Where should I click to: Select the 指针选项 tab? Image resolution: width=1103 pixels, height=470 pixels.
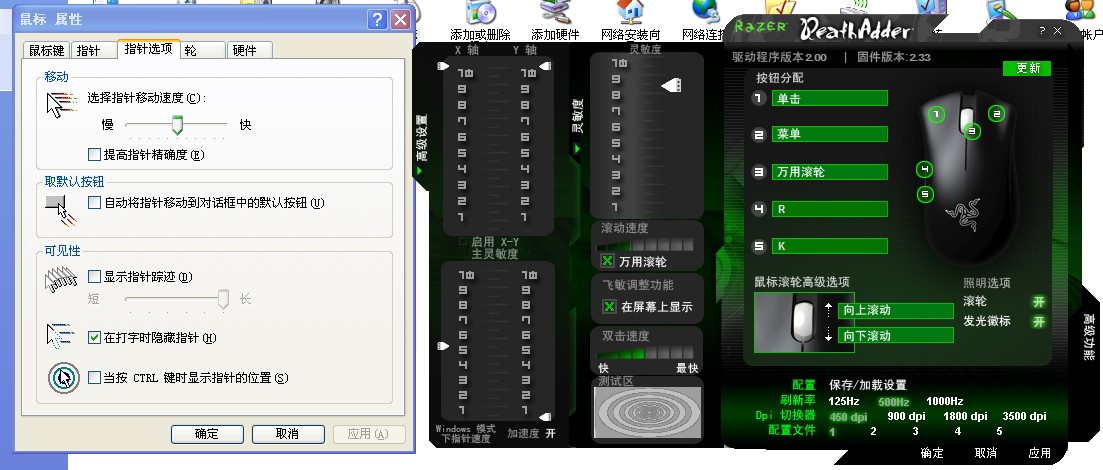pyautogui.click(x=148, y=49)
